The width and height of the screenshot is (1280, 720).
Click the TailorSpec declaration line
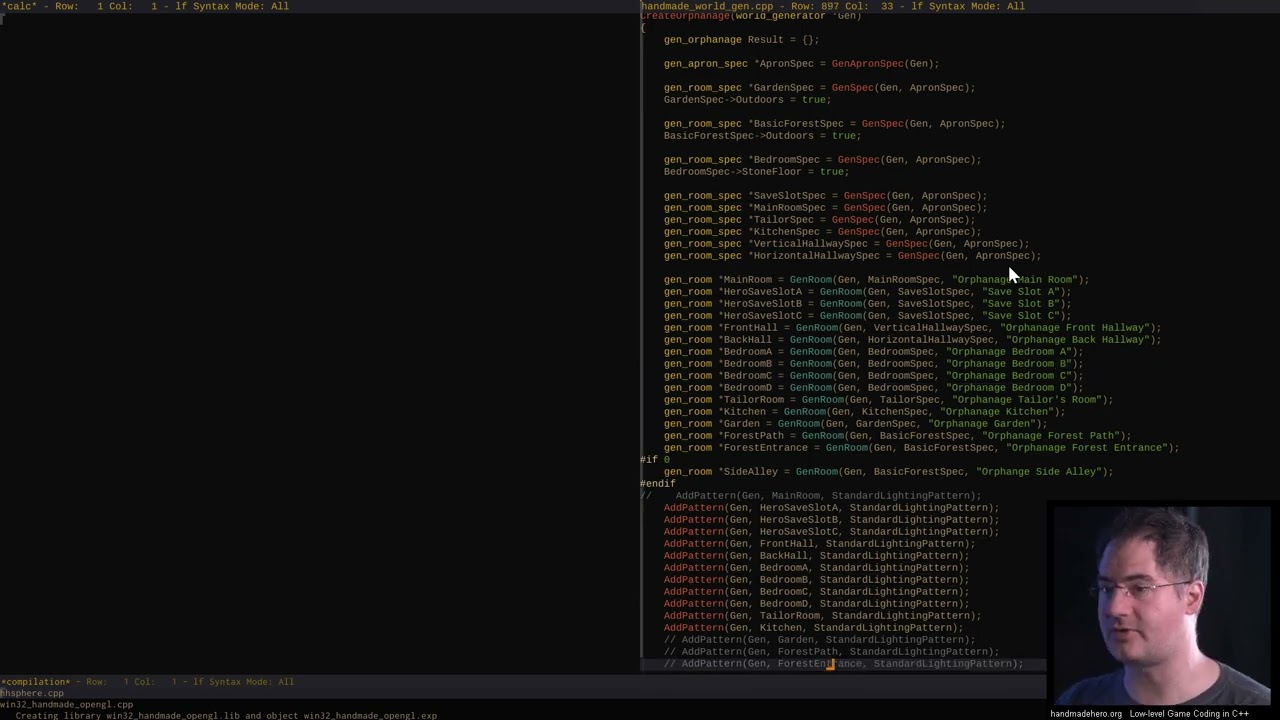[819, 220]
